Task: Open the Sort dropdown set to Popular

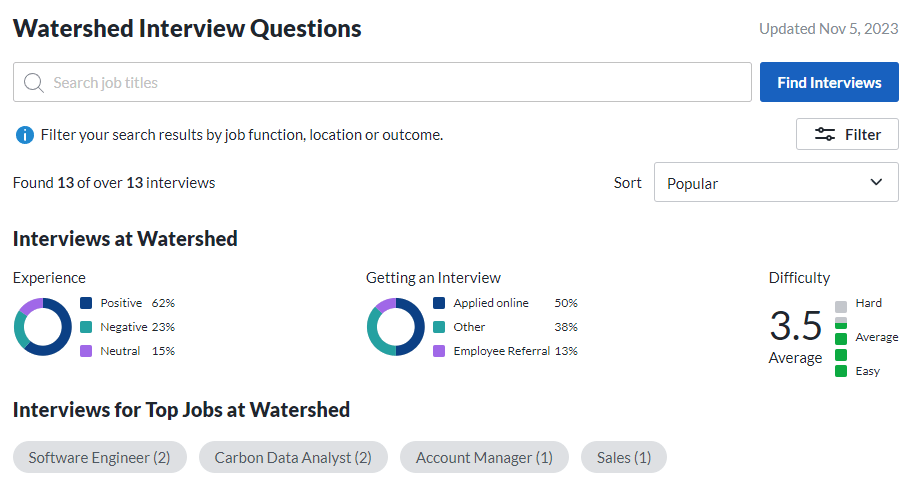Action: point(775,183)
